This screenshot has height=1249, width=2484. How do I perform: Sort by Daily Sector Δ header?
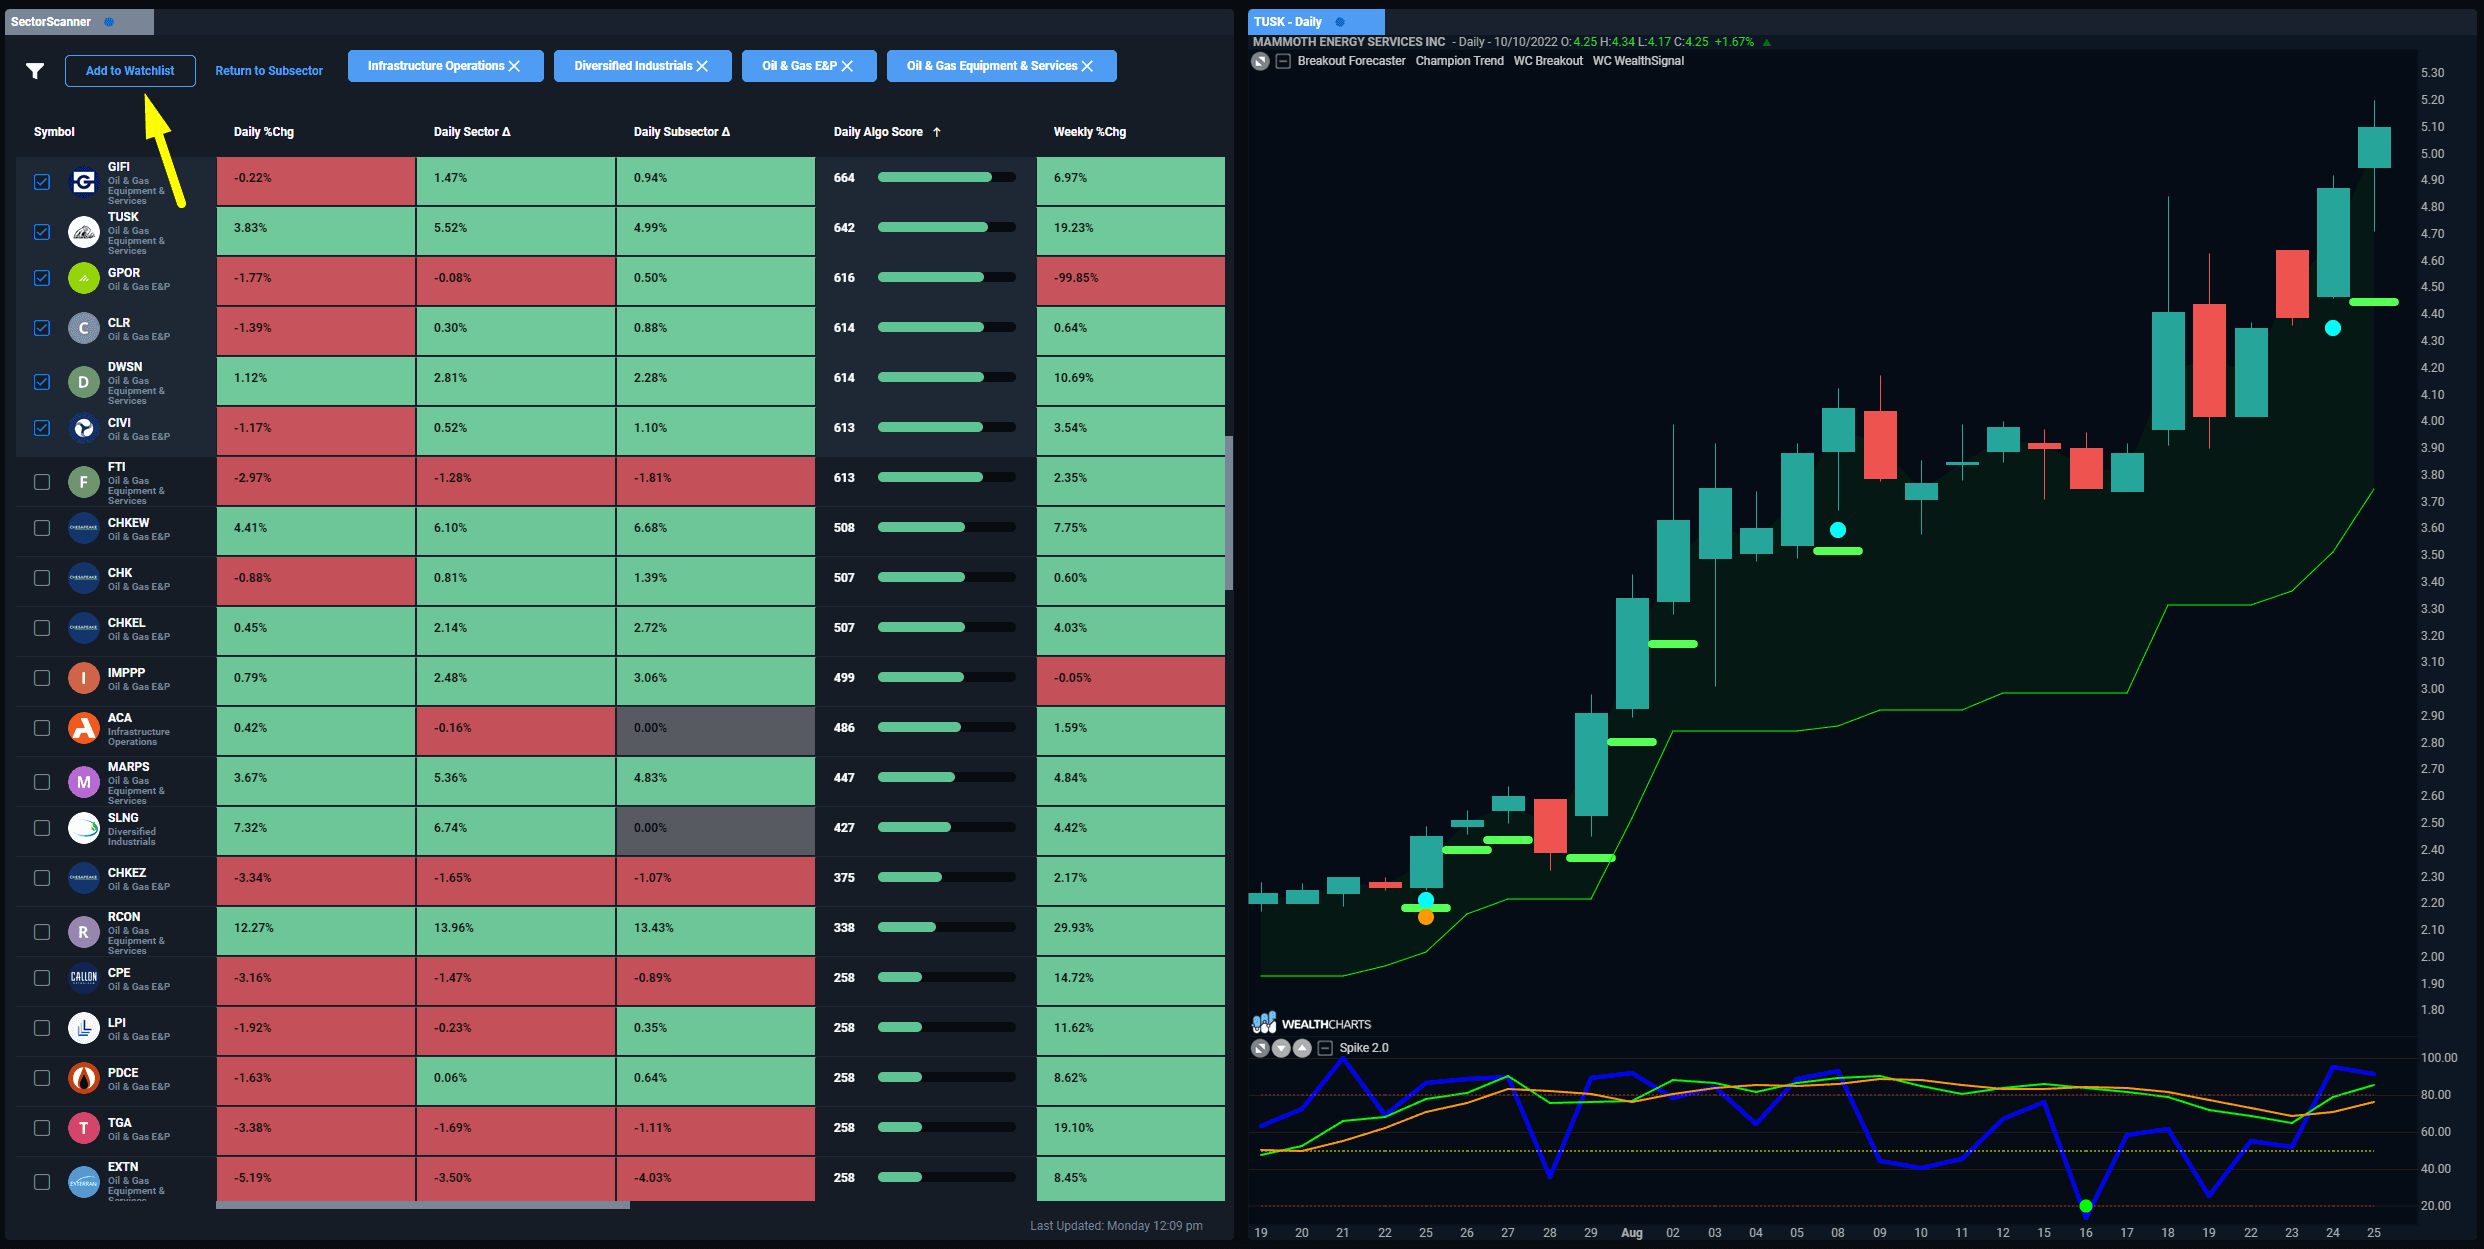(472, 132)
